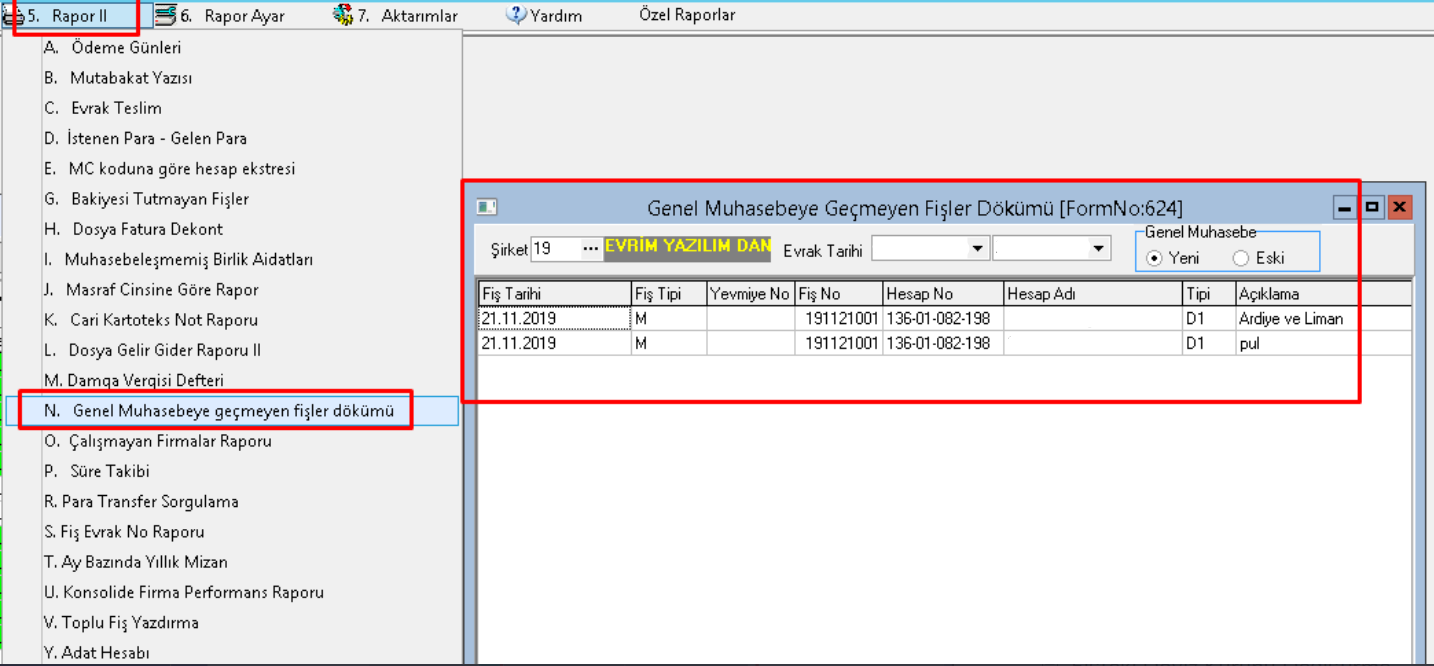
Task: Select the Eski radio button
Action: [1241, 258]
